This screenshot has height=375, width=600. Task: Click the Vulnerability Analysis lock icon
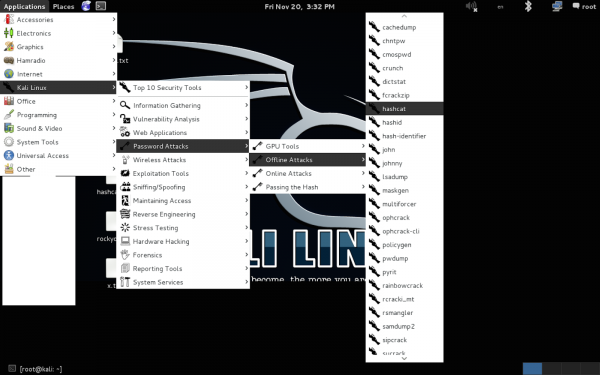125,119
